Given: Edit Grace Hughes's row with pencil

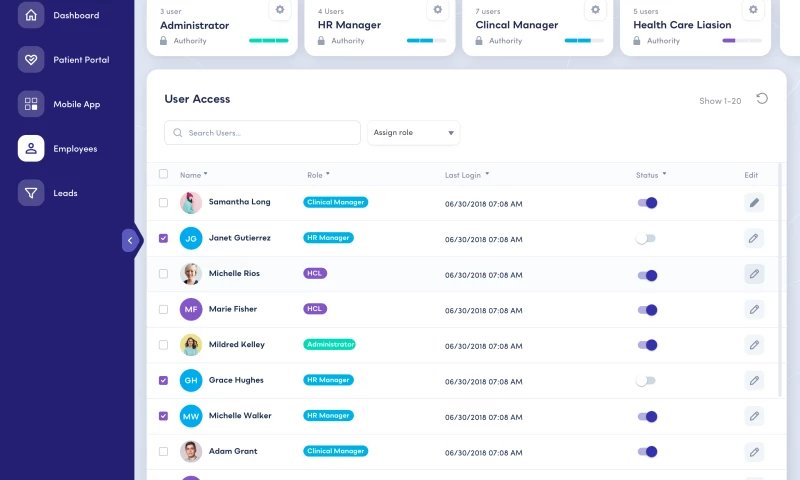Looking at the screenshot, I should 754,381.
